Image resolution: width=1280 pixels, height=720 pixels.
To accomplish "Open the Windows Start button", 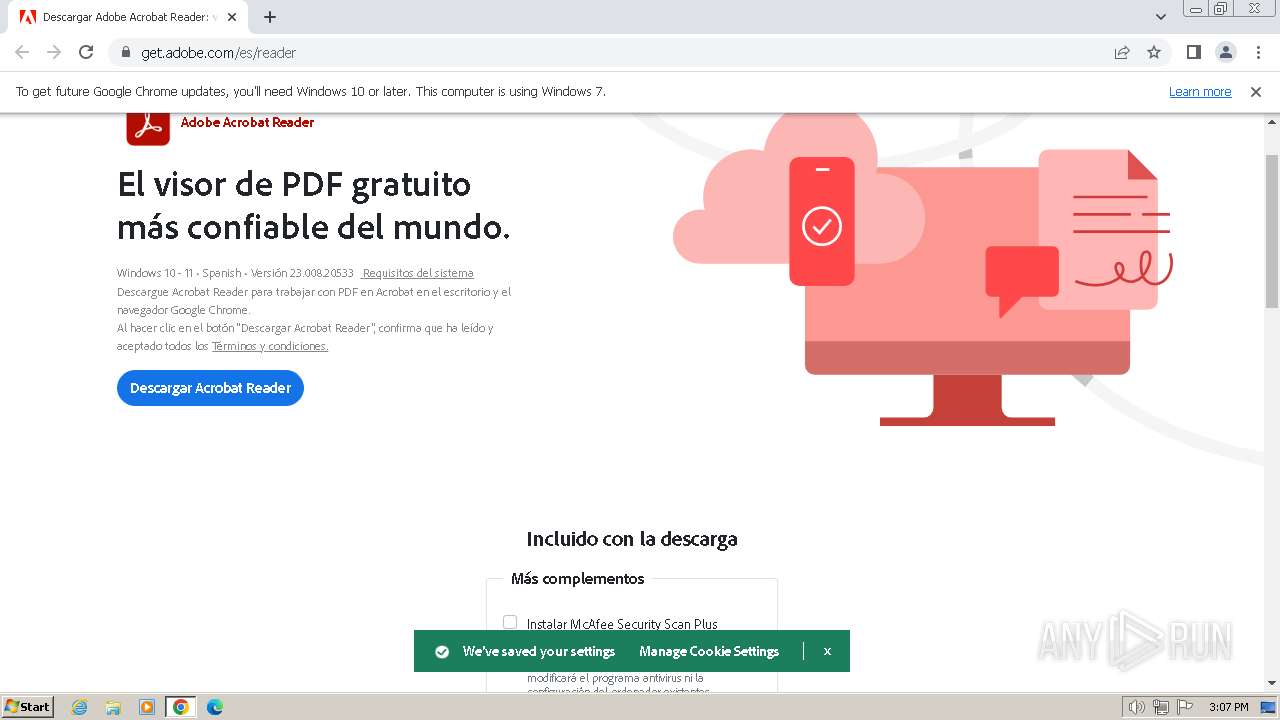I will coord(27,706).
